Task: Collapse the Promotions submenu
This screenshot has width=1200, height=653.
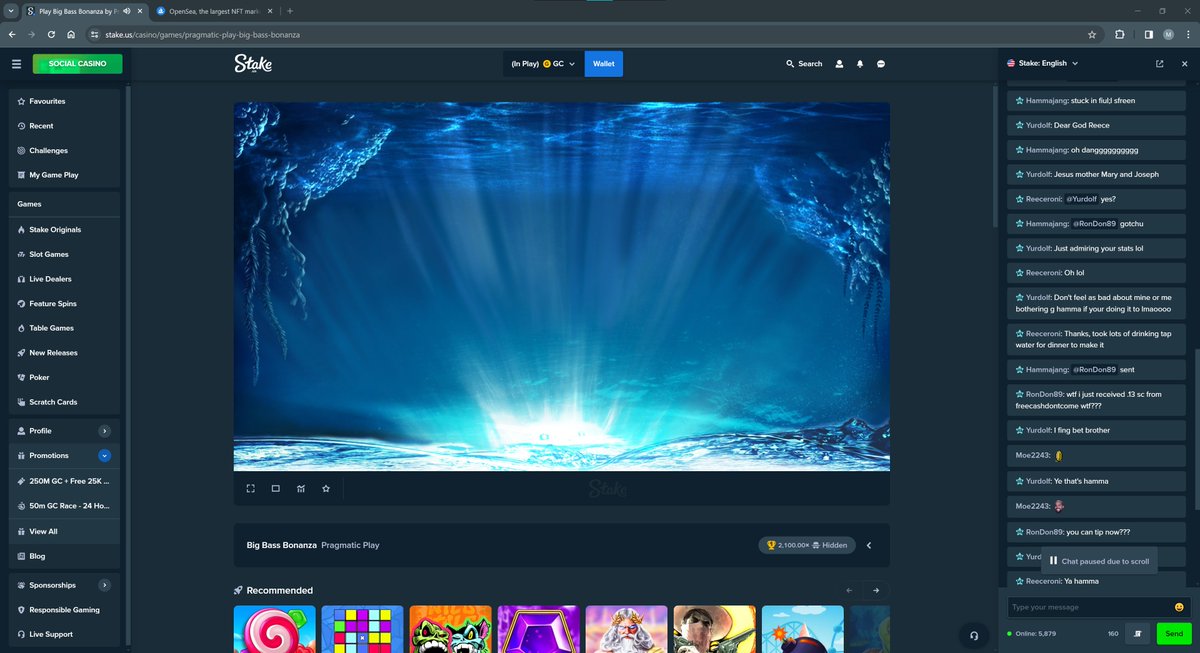Action: (105, 455)
